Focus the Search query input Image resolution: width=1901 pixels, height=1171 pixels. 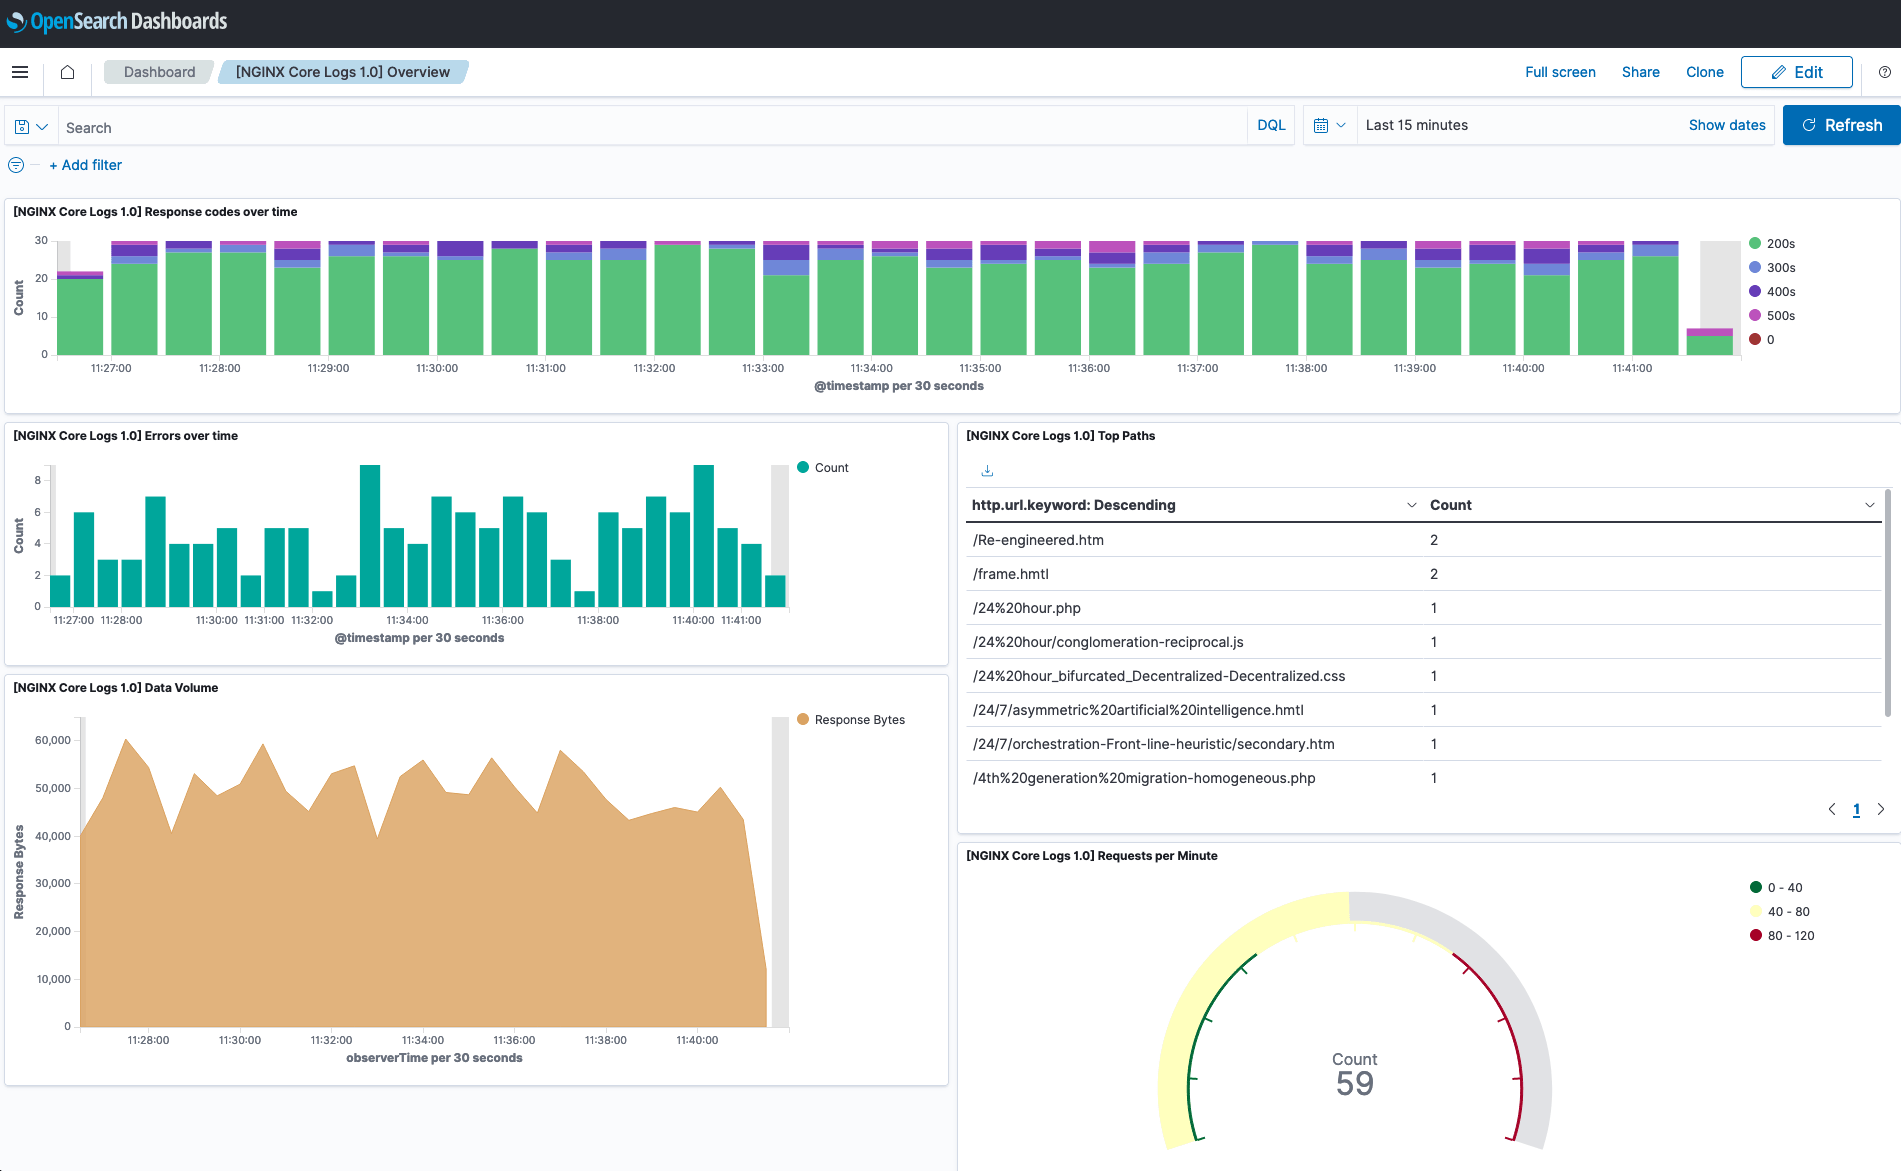pyautogui.click(x=652, y=127)
